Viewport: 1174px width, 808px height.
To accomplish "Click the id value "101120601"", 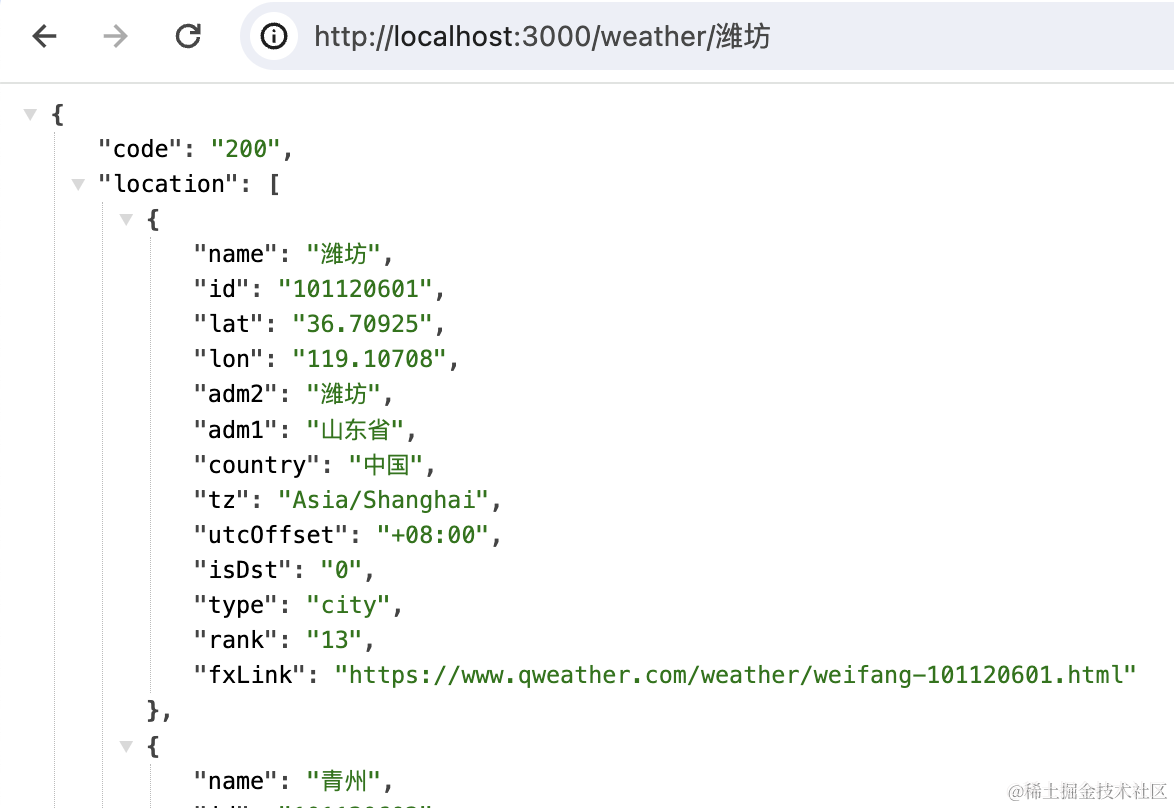I will 355,289.
